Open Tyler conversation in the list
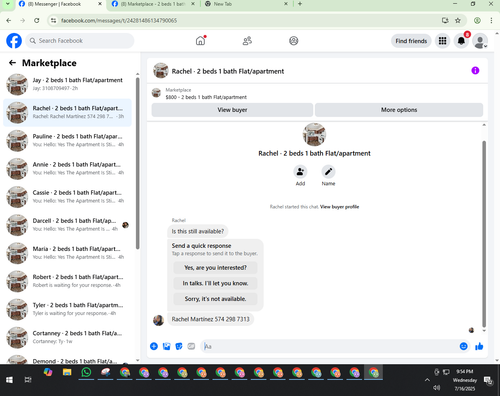 68,309
